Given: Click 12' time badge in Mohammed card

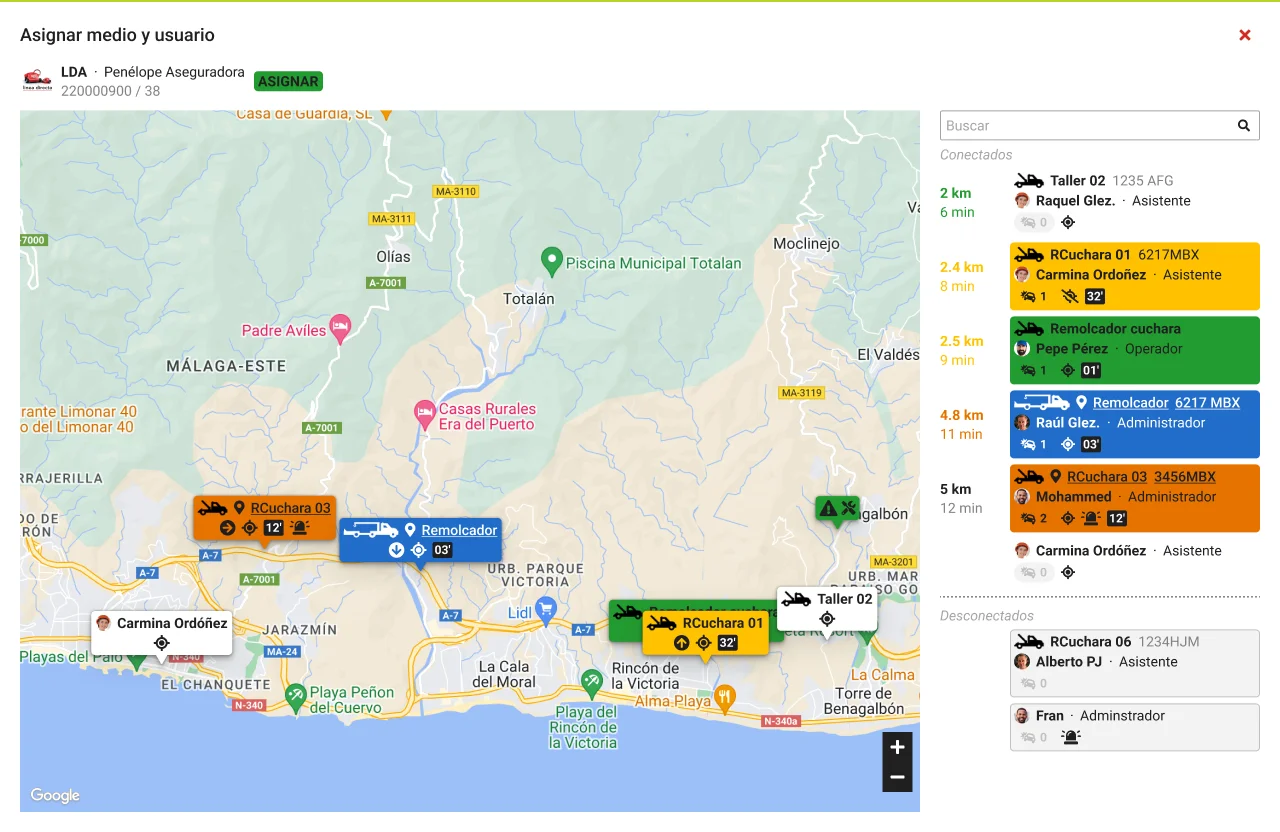Looking at the screenshot, I should [x=1117, y=519].
